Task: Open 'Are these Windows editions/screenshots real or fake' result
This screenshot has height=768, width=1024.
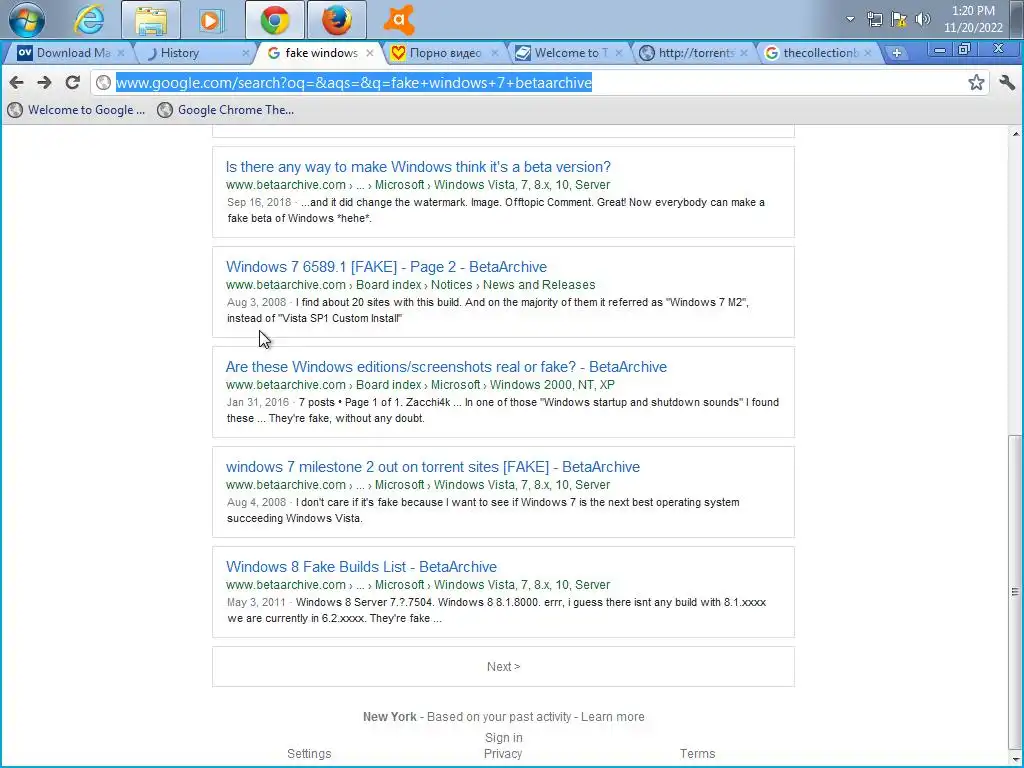Action: click(446, 366)
